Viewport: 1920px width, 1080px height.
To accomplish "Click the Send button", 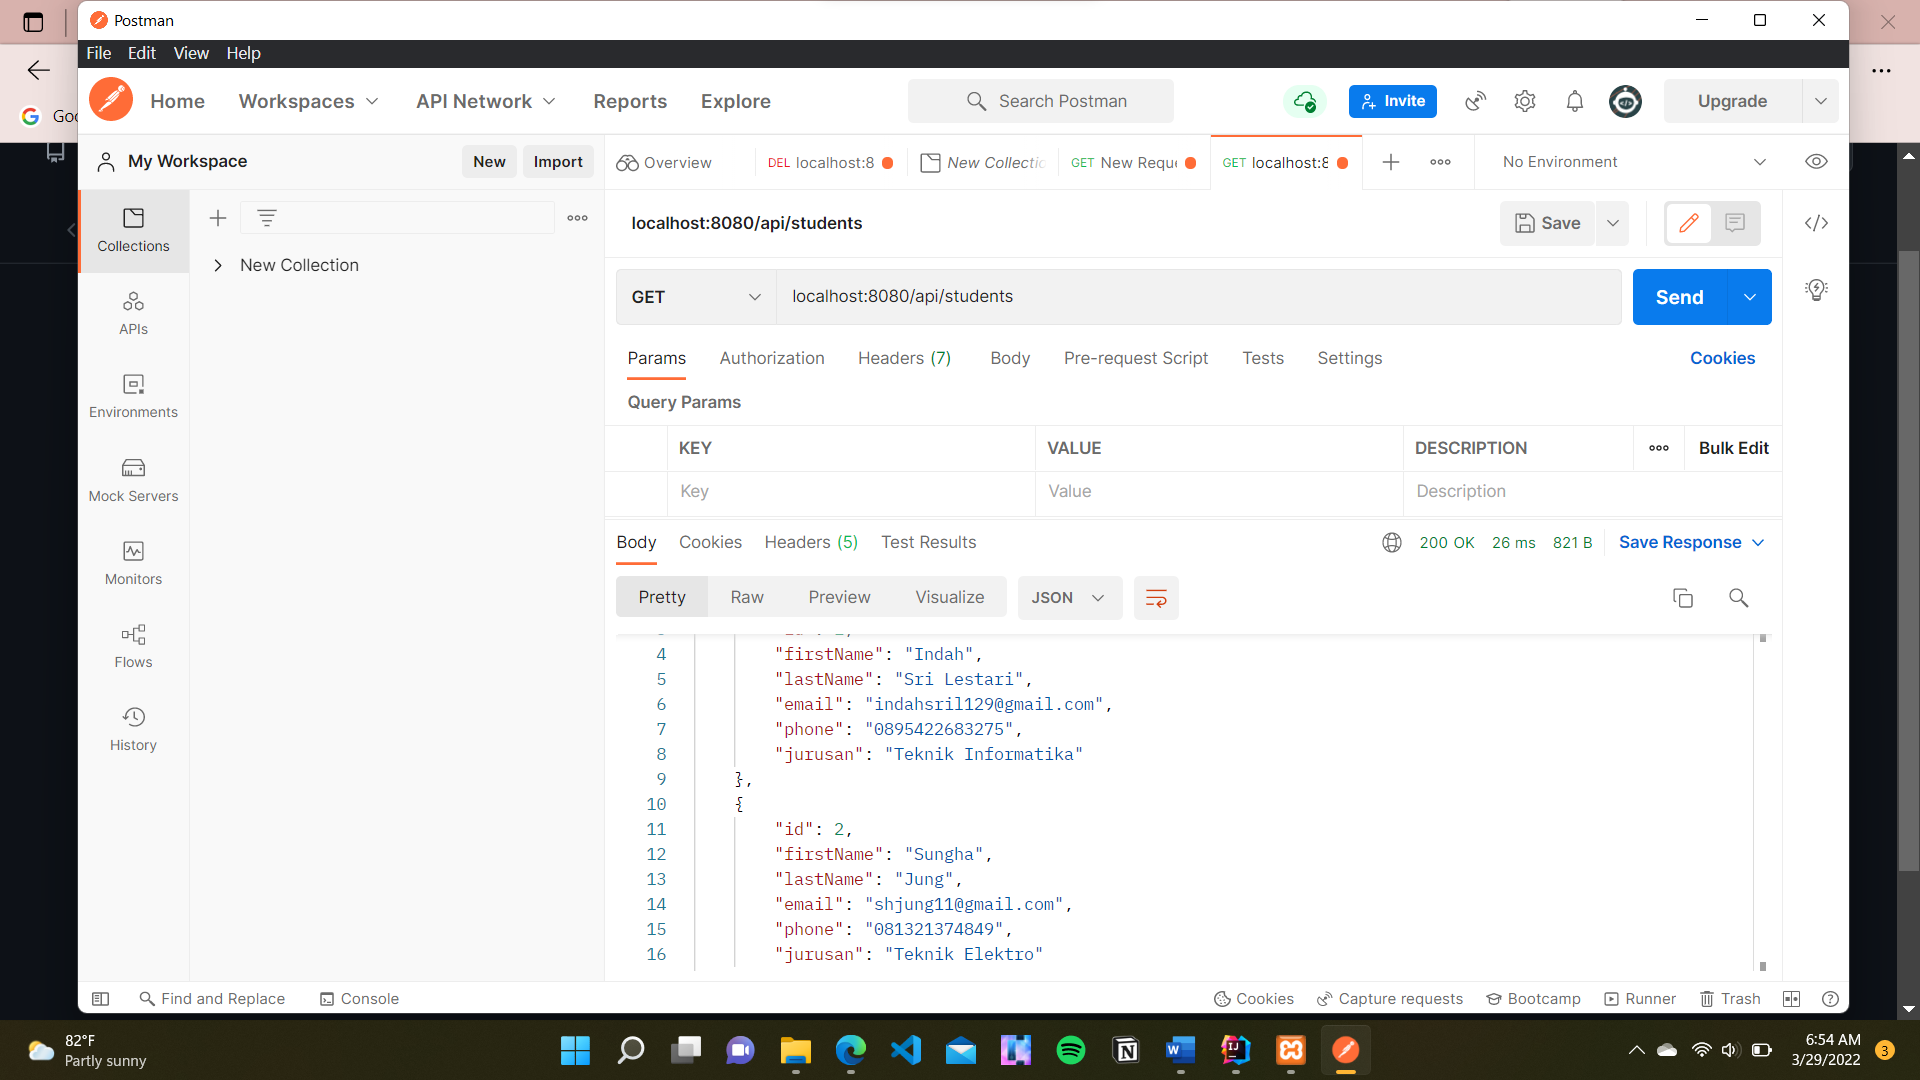I will click(x=1679, y=297).
